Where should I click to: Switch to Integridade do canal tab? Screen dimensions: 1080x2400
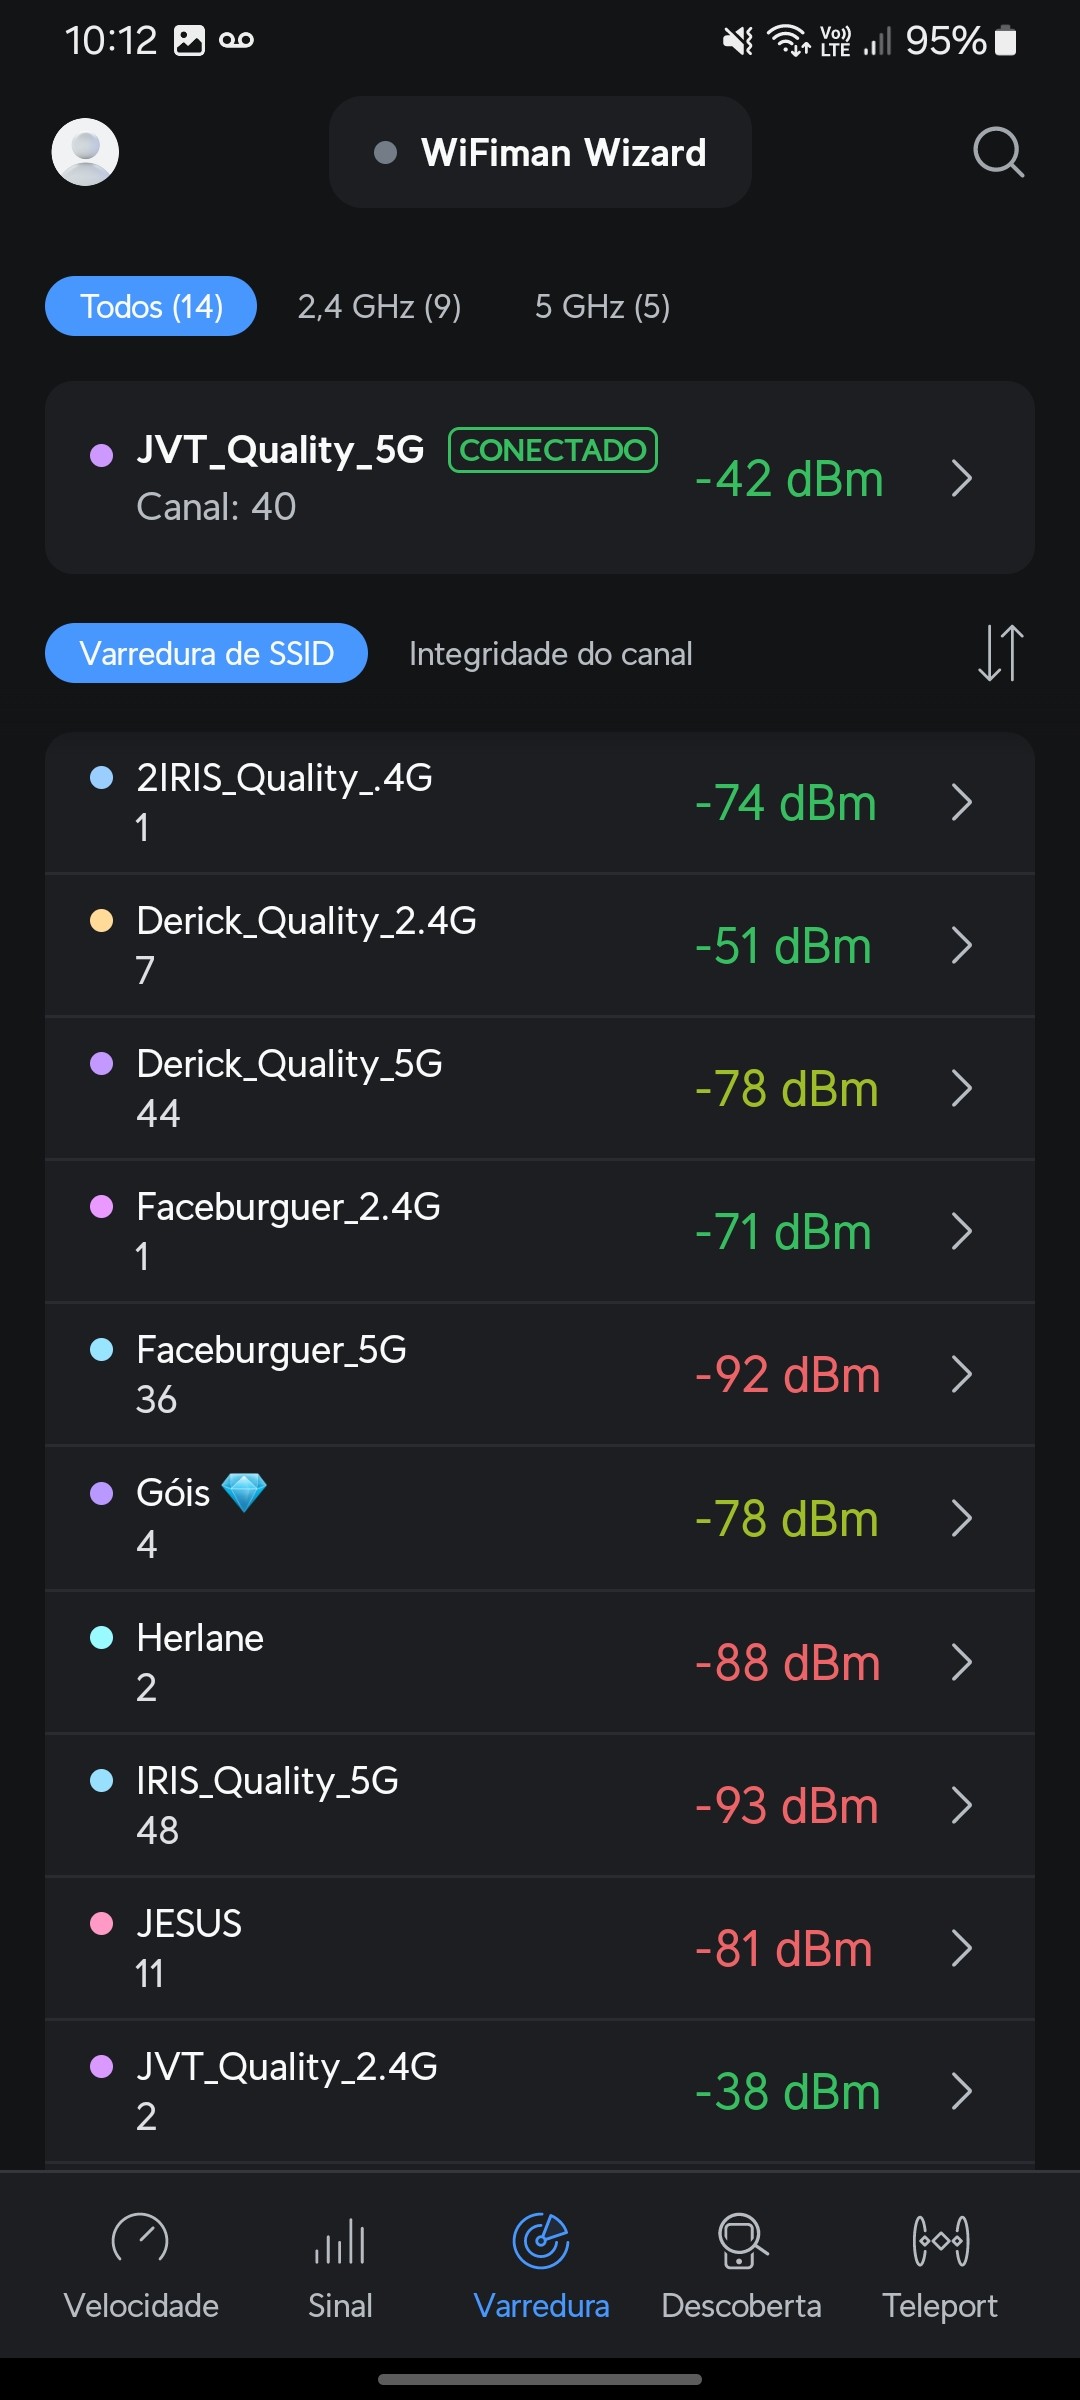pos(550,654)
